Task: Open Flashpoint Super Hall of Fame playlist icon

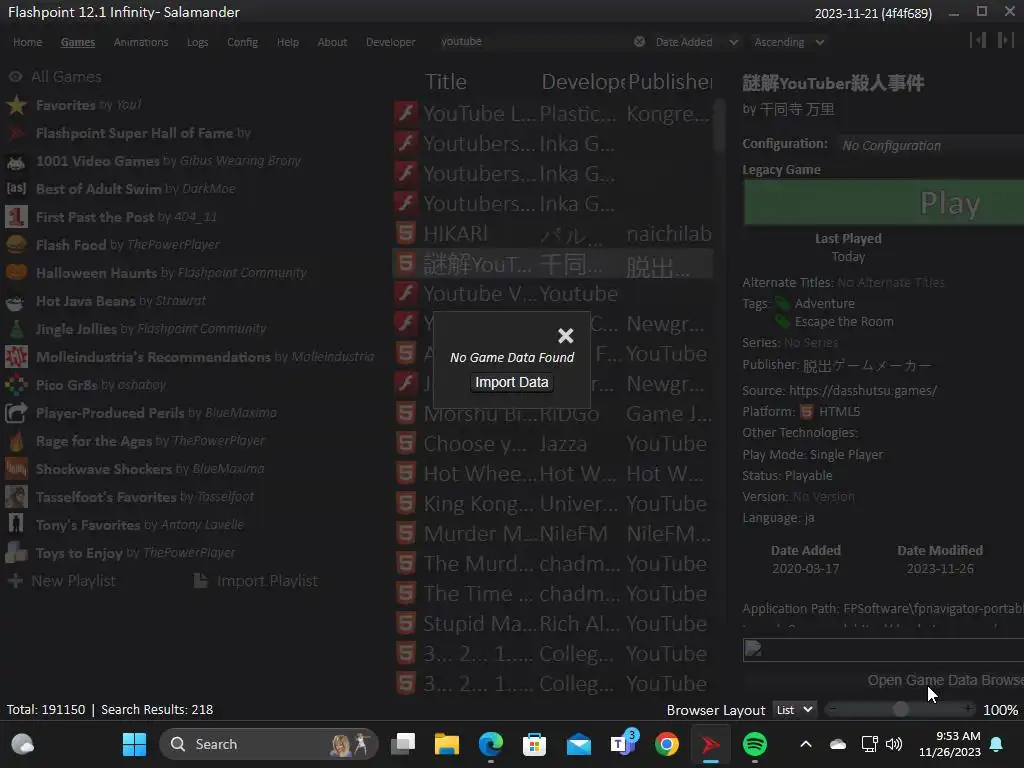Action: [x=16, y=133]
